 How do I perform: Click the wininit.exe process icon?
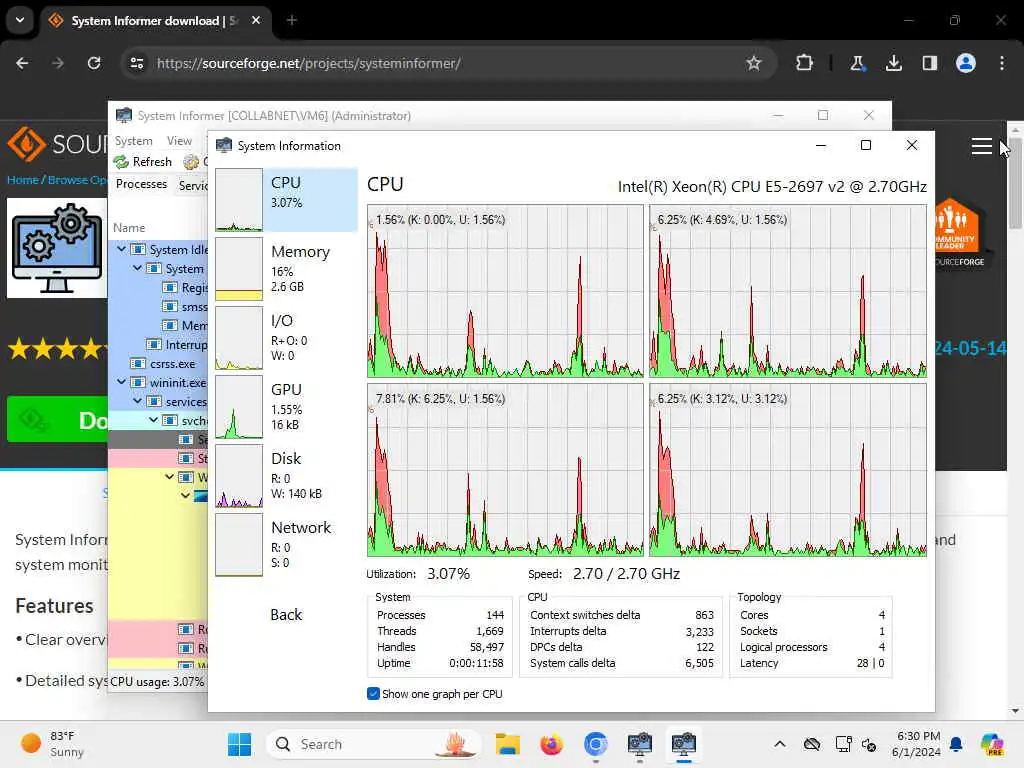[x=138, y=382]
